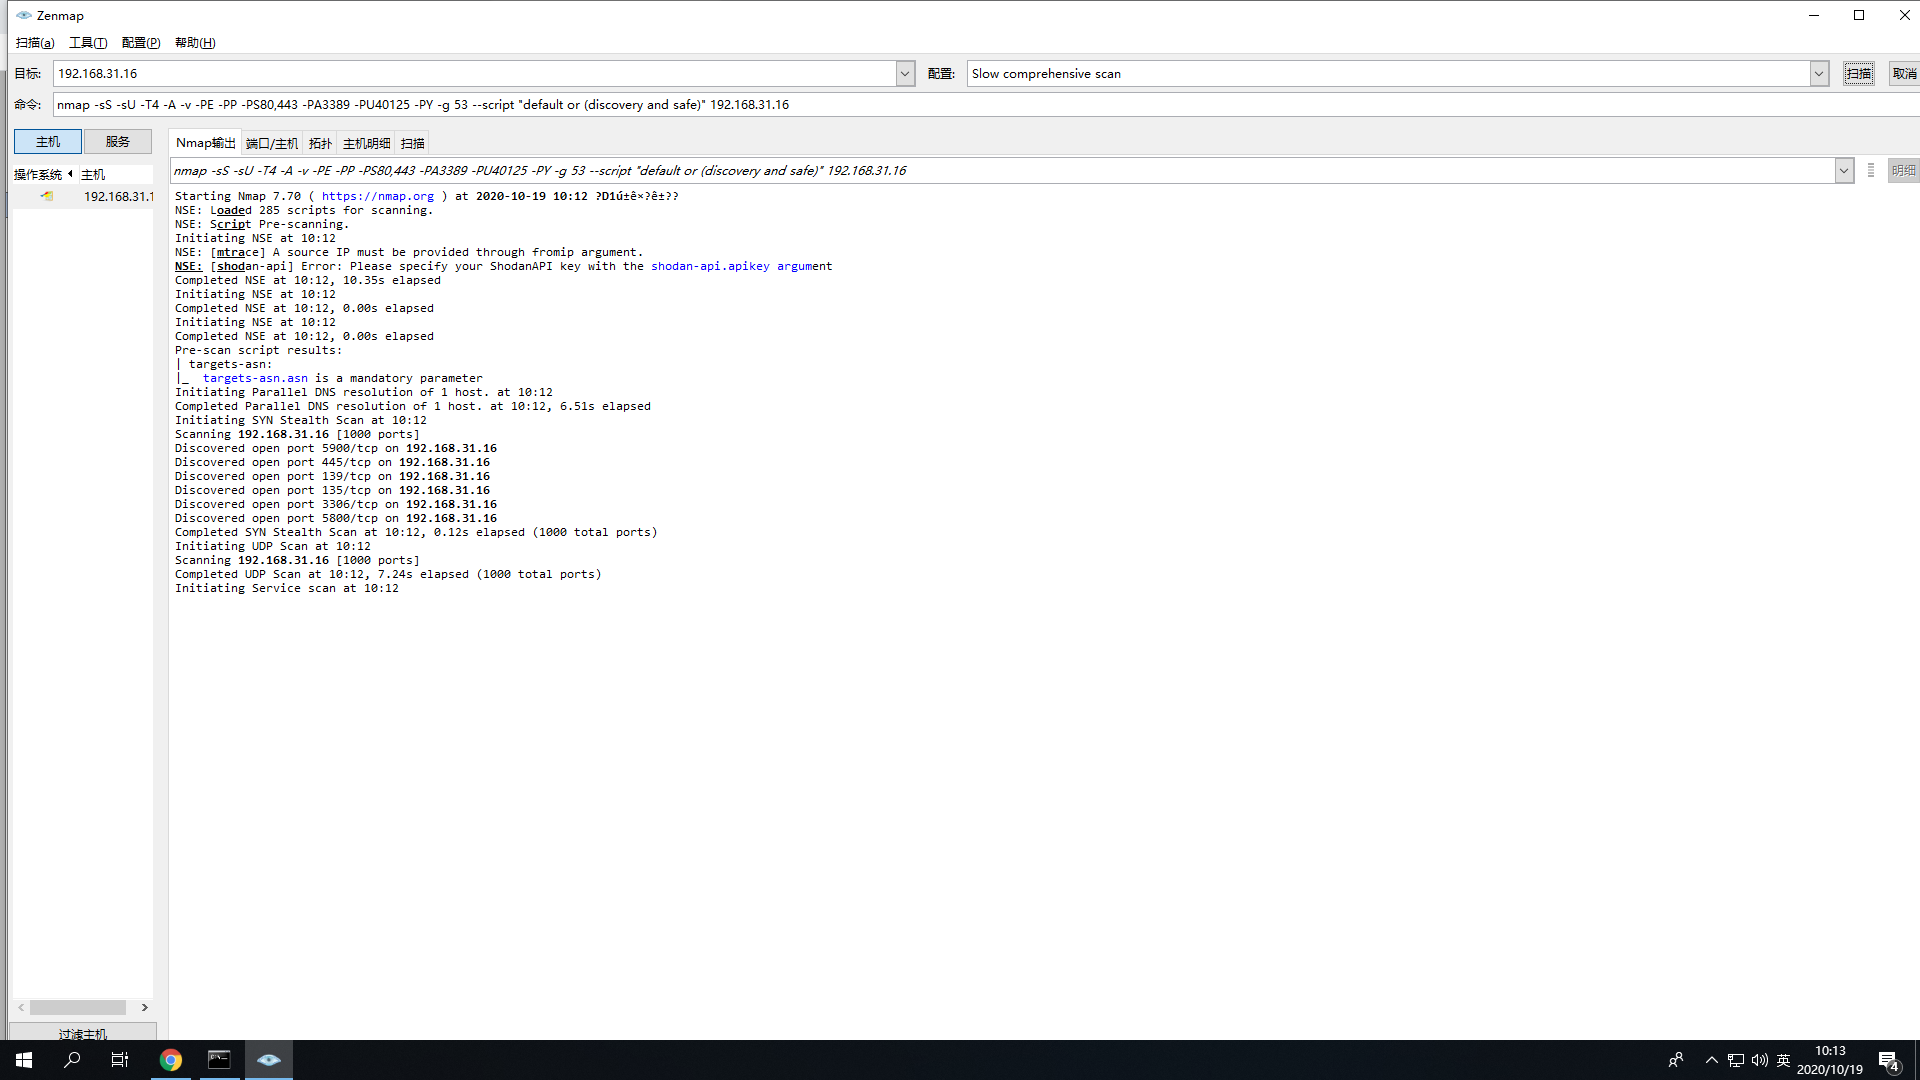Image resolution: width=1920 pixels, height=1080 pixels.
Task: Switch to the 端口/主机 tab
Action: point(272,143)
